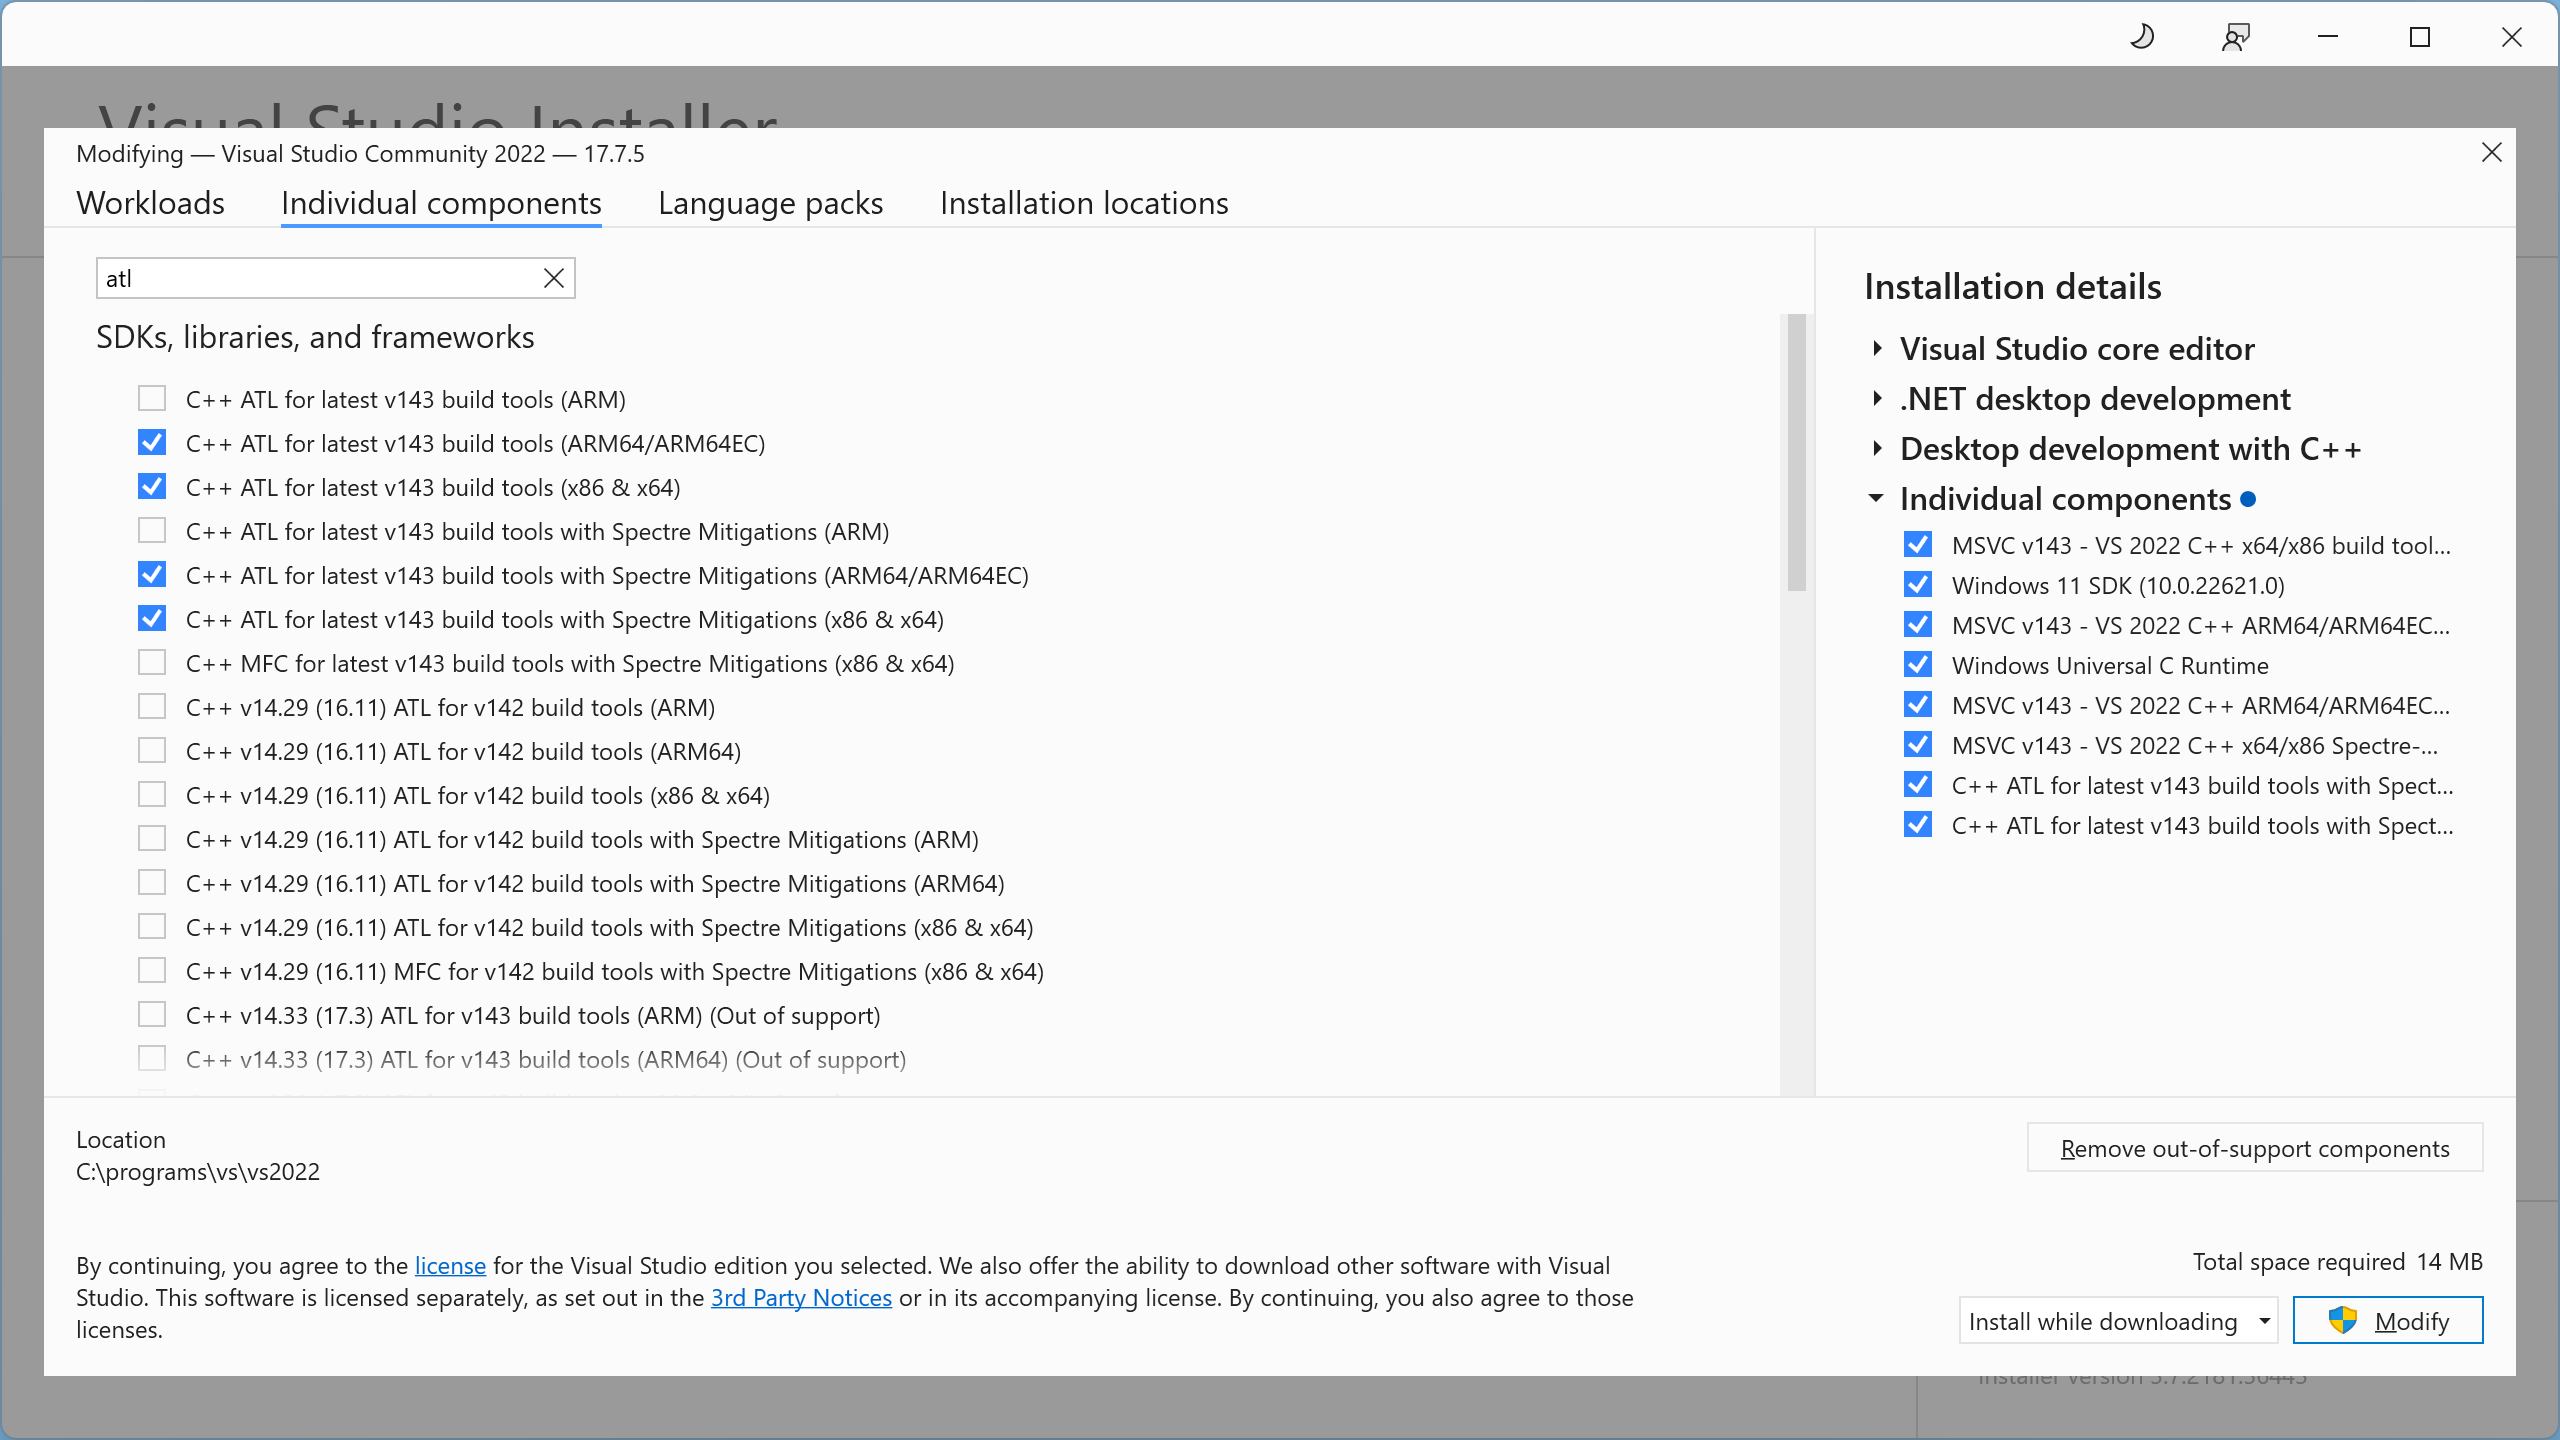Switch to the Workloads tab

point(150,203)
